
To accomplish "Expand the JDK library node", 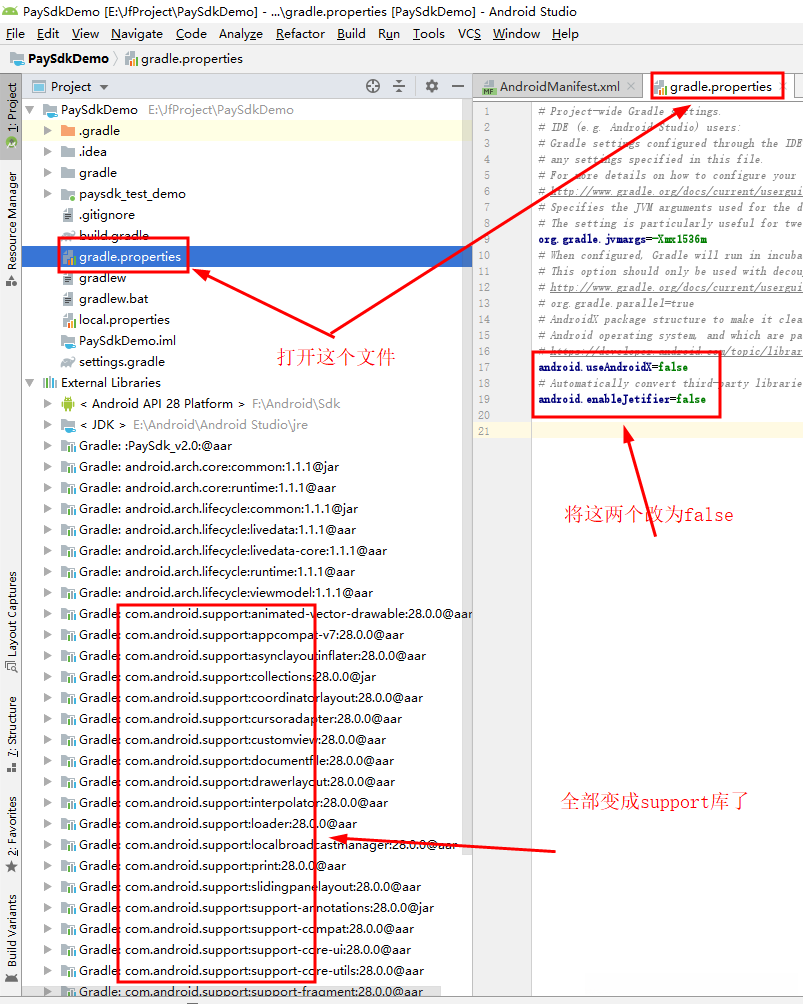I will click(x=47, y=425).
